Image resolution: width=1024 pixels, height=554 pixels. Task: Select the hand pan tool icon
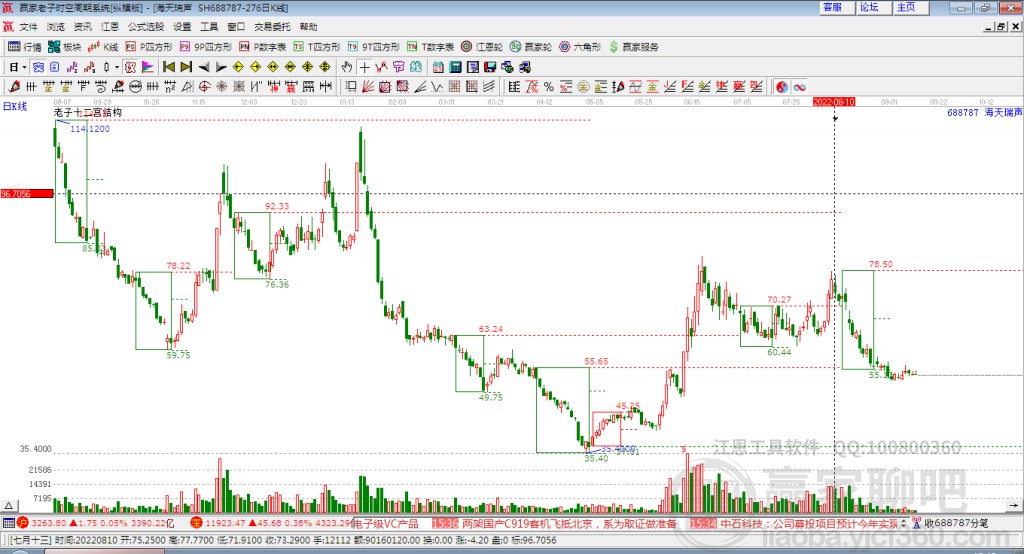coord(348,67)
